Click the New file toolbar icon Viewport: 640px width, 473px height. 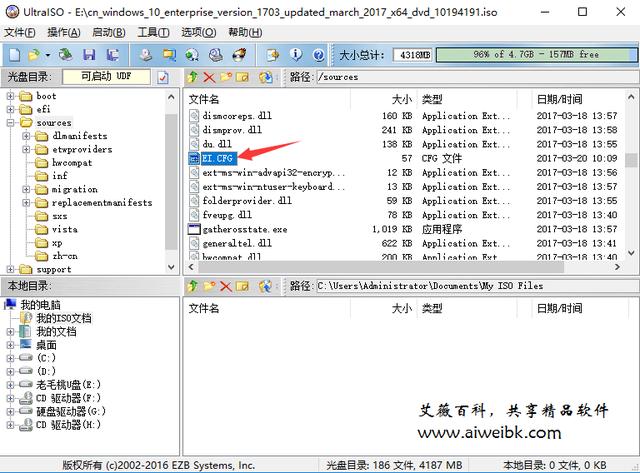tap(15, 54)
